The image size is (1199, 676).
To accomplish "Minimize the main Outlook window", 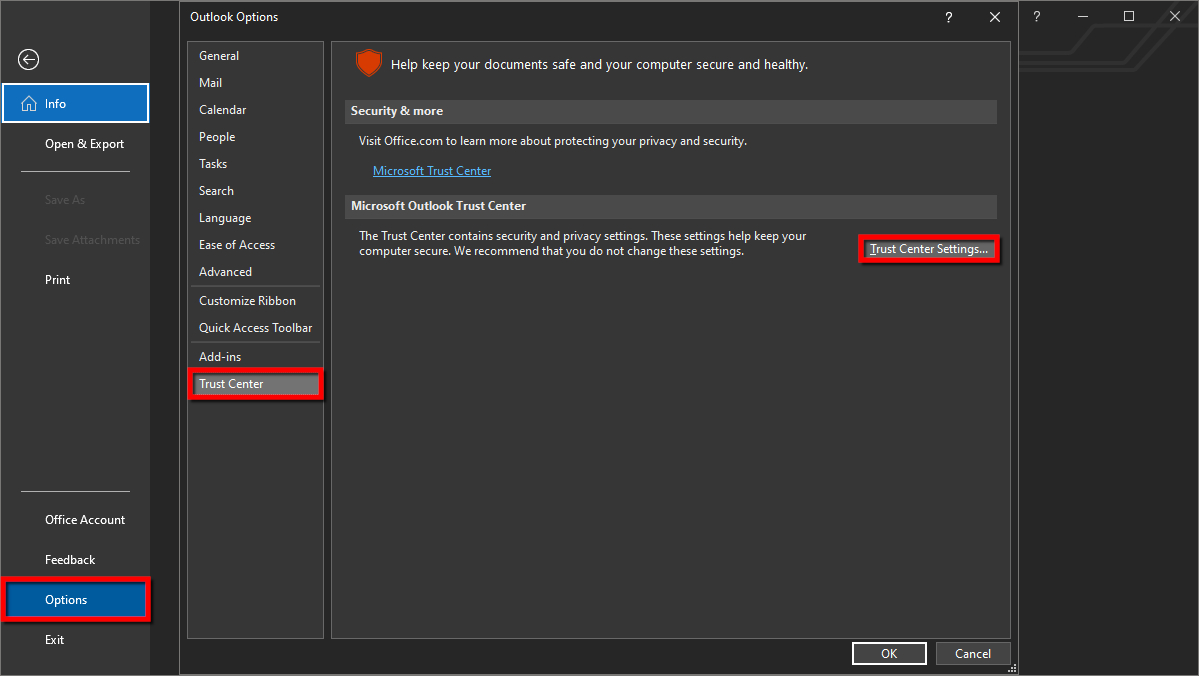I will tap(1083, 16).
